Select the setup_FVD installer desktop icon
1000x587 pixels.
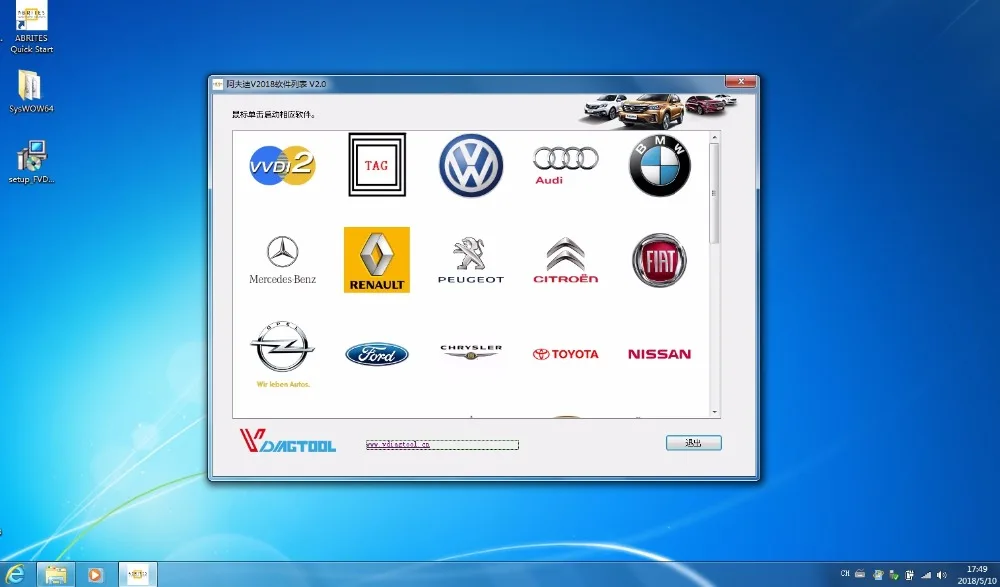click(31, 162)
